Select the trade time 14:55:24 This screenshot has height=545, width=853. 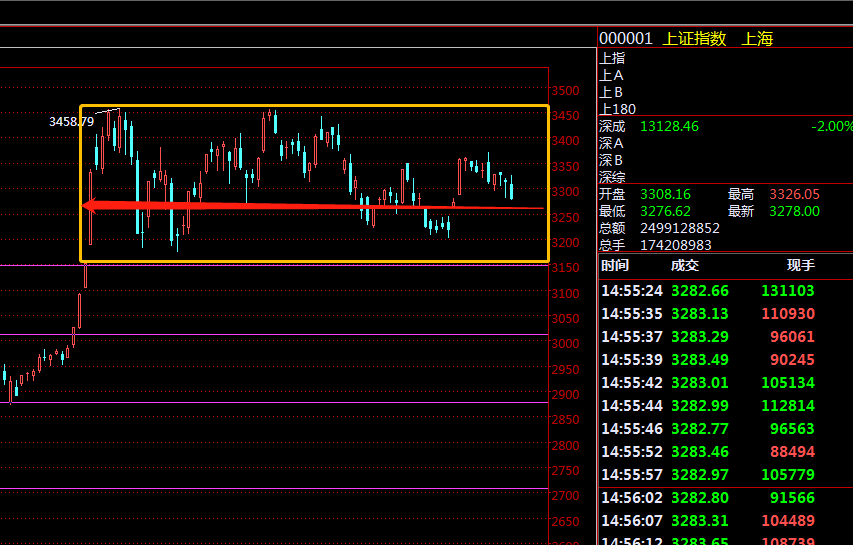pos(632,290)
